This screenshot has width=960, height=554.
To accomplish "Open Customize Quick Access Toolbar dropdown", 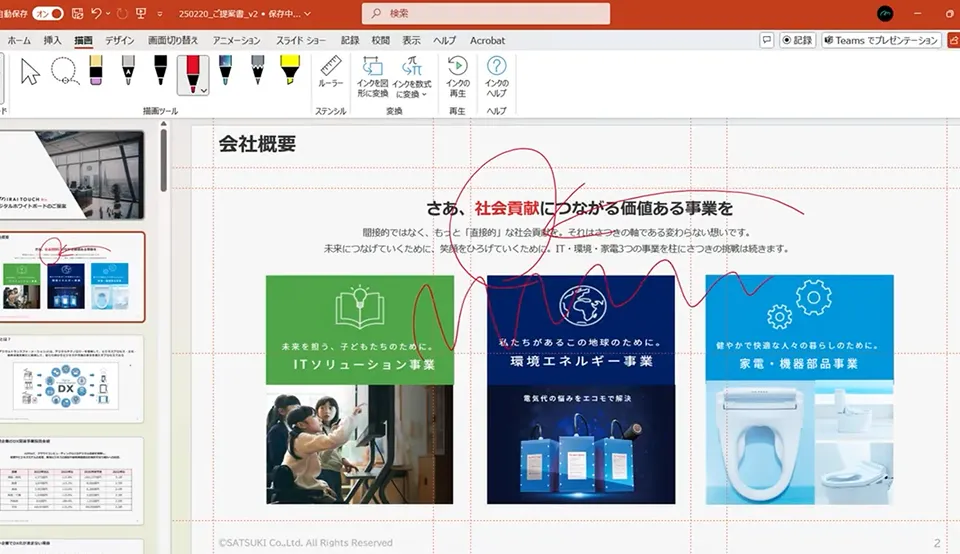I will click(x=160, y=13).
